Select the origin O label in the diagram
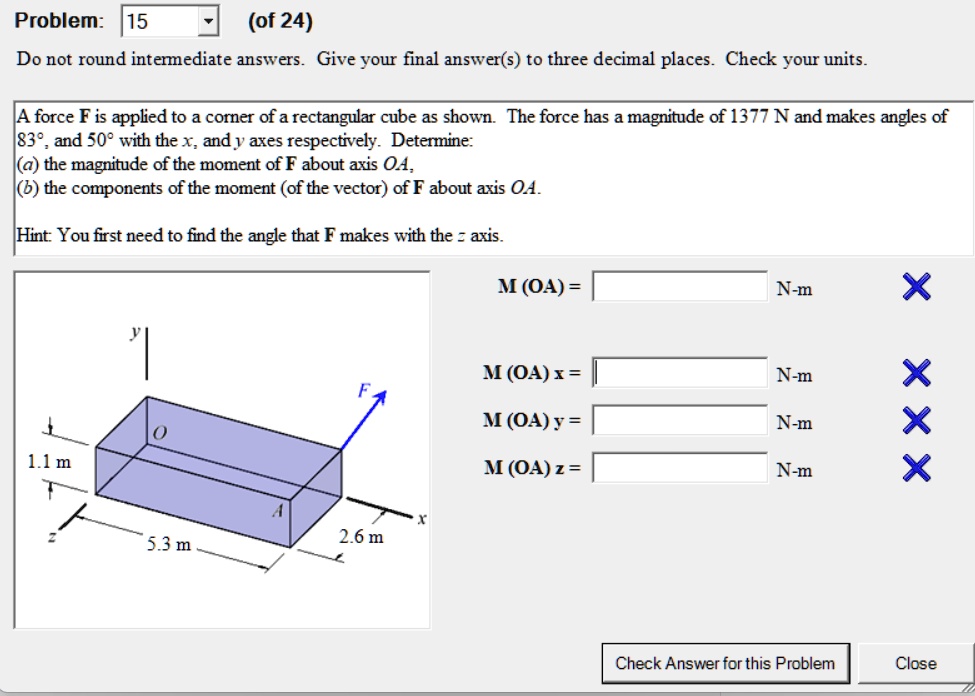The image size is (975, 696). (160, 434)
